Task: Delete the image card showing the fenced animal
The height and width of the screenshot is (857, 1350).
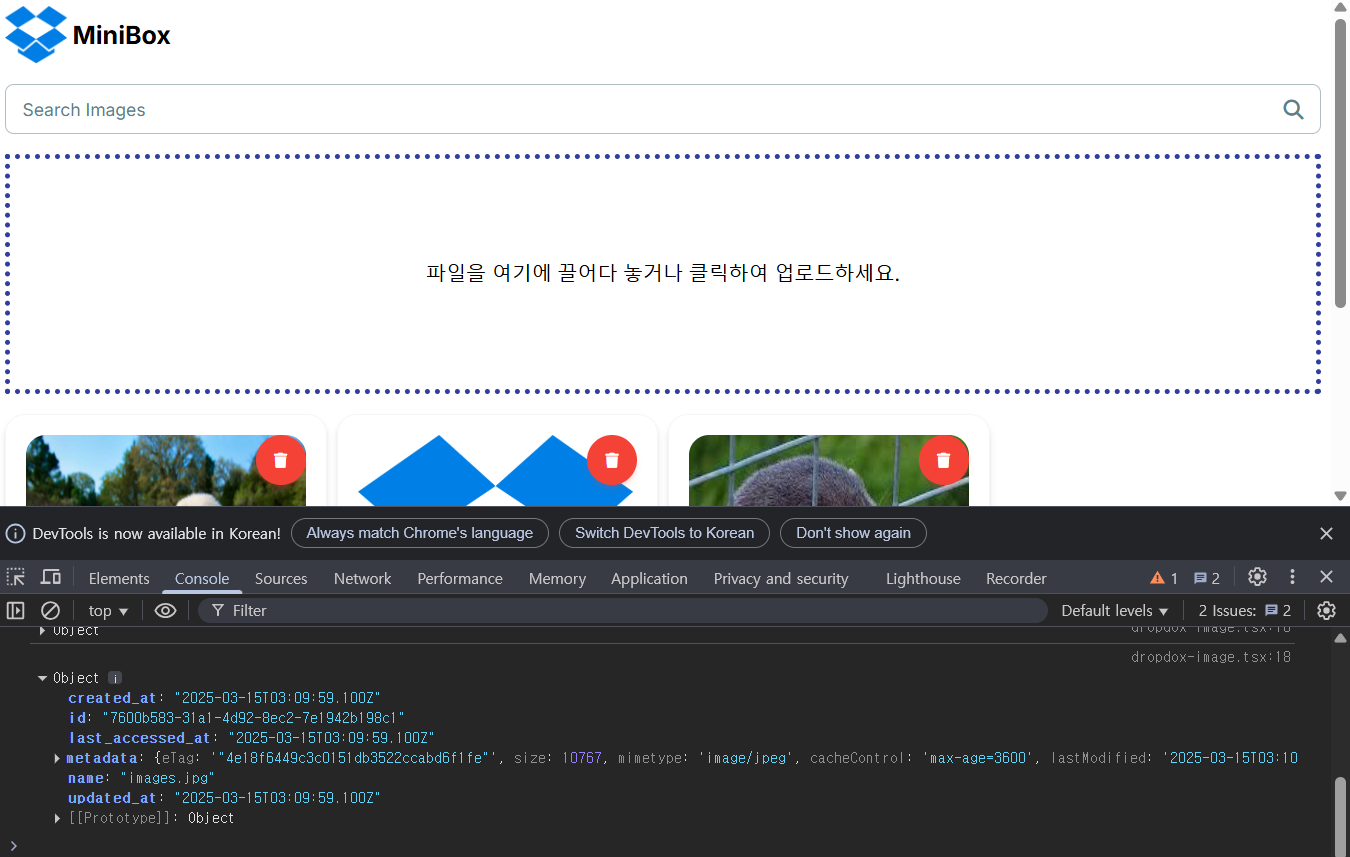Action: (943, 460)
